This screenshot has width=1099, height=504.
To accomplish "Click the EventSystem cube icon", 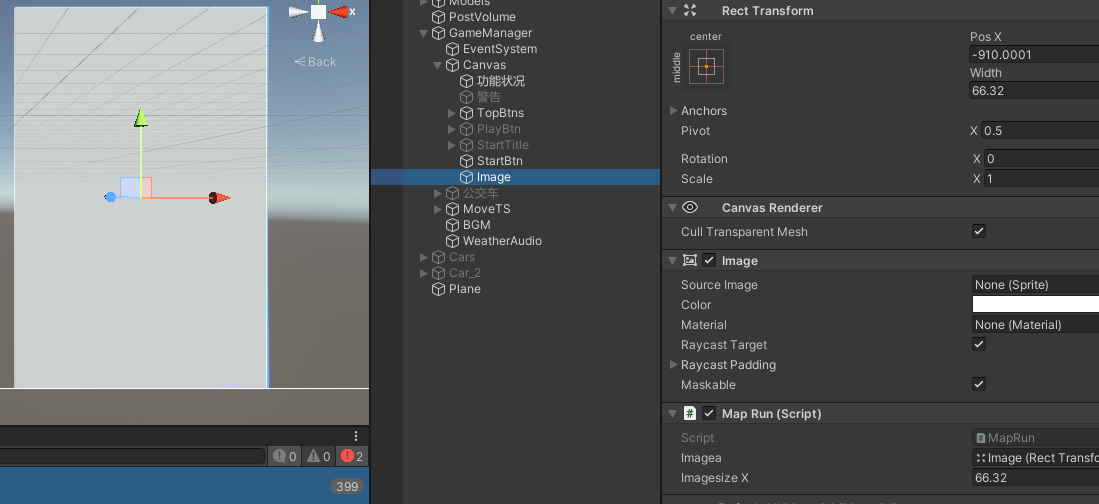I will pyautogui.click(x=453, y=49).
